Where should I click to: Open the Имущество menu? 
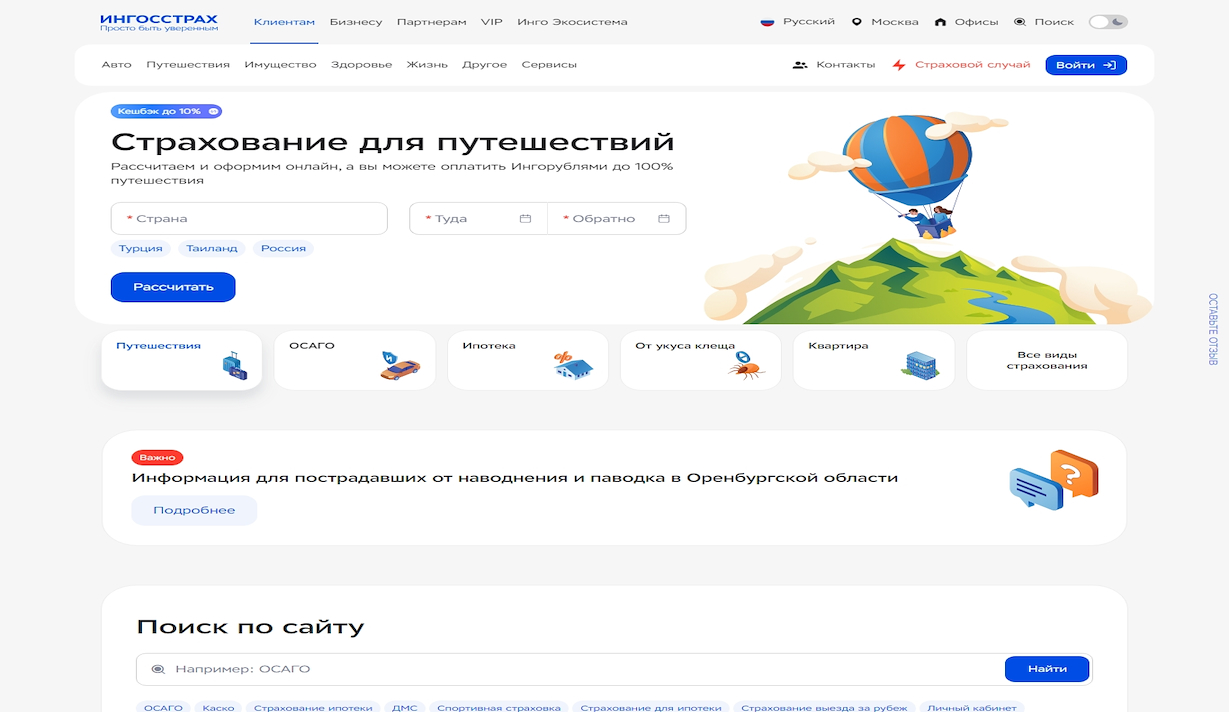[x=280, y=65]
